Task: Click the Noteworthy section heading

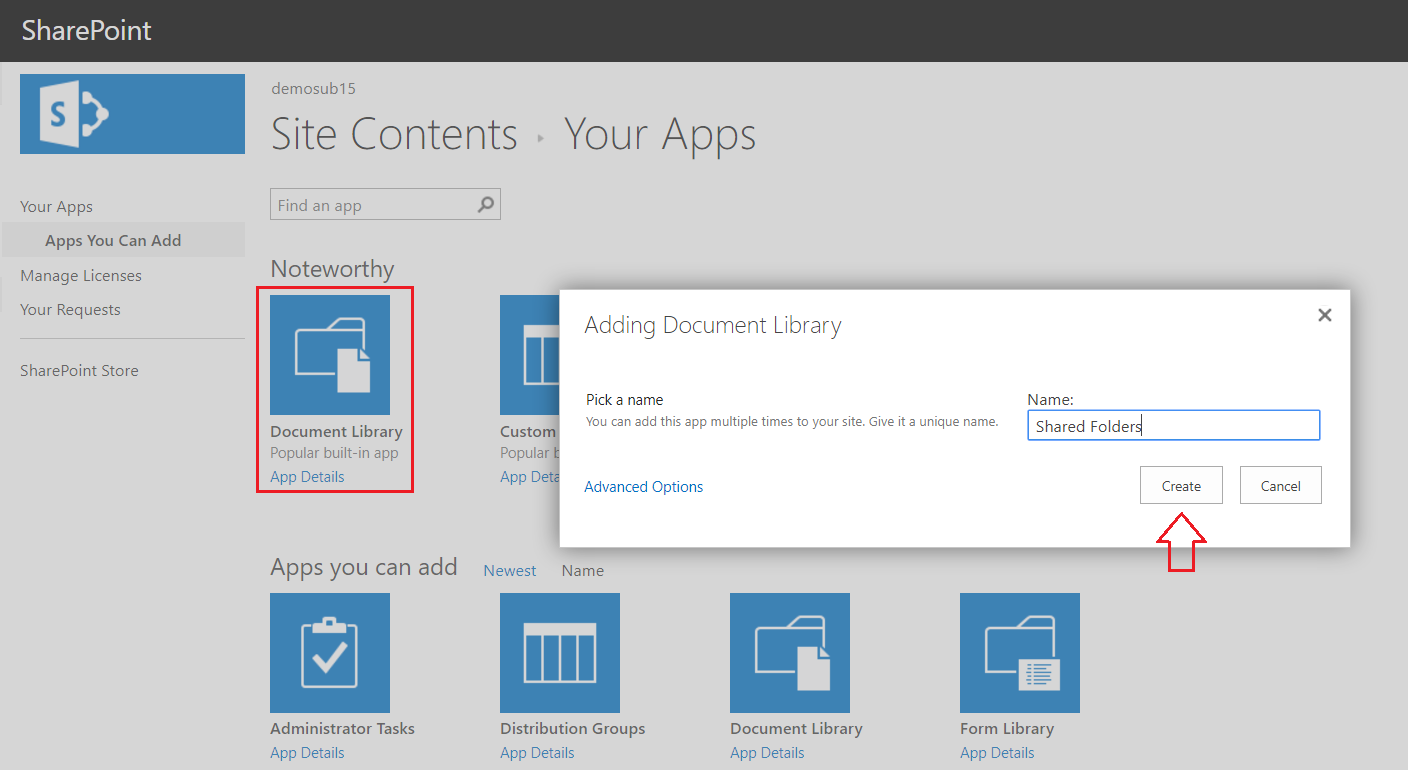Action: pos(332,269)
